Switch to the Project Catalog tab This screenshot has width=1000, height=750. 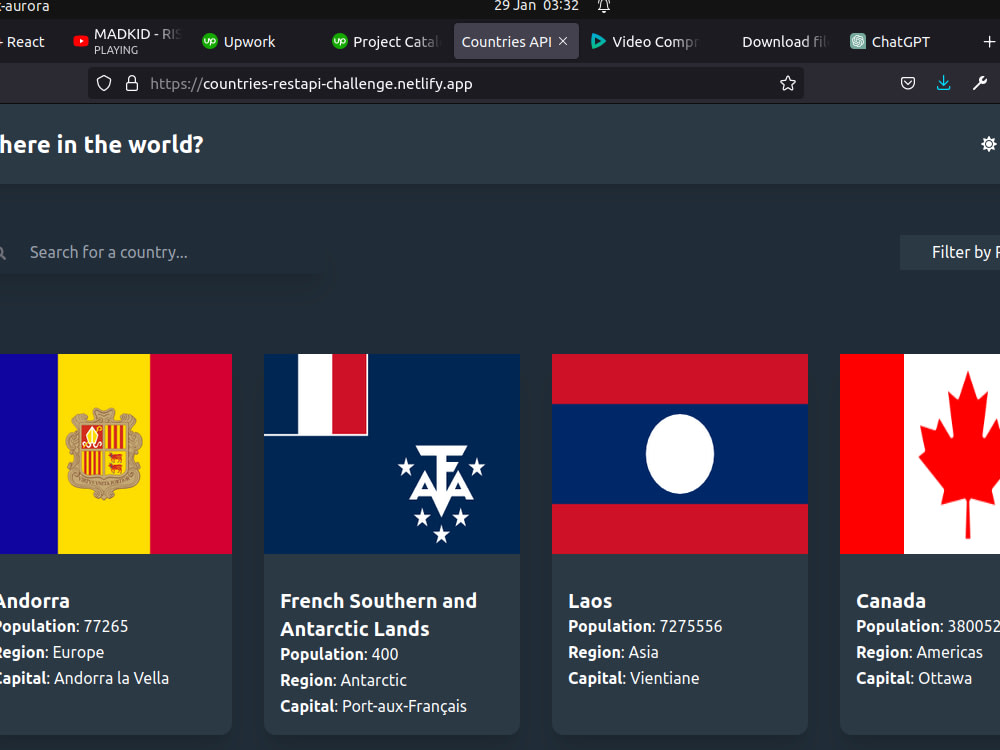(x=386, y=41)
